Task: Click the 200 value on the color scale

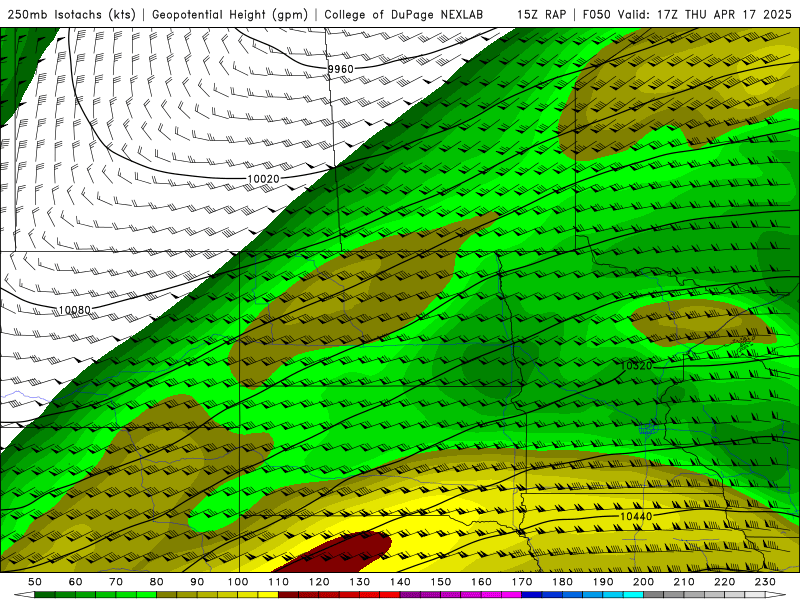Action: point(644,582)
